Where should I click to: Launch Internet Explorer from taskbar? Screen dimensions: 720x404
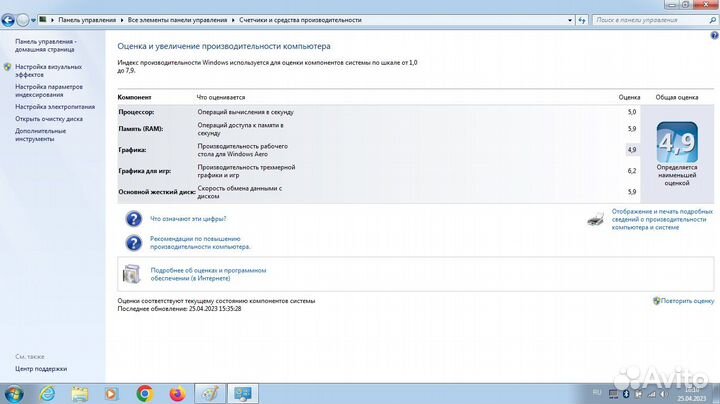[47, 394]
